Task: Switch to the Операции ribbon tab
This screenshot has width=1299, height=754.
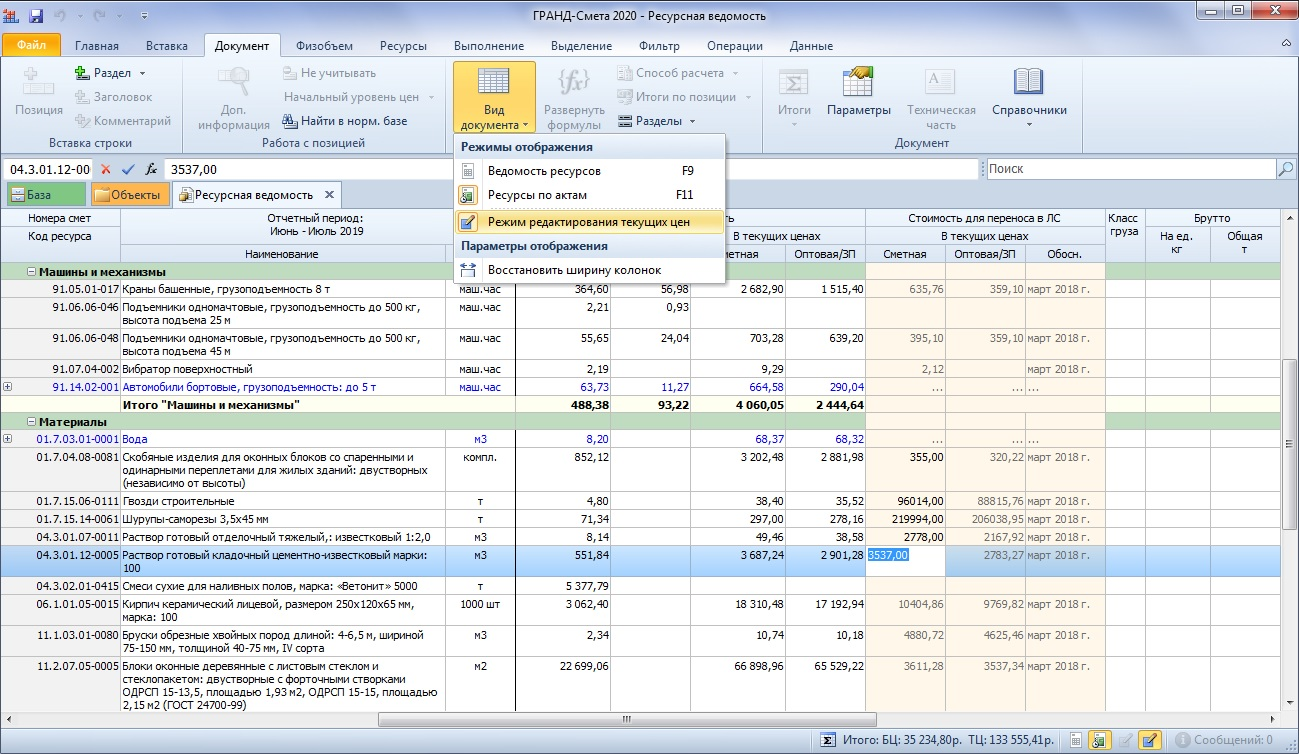Action: tap(734, 46)
